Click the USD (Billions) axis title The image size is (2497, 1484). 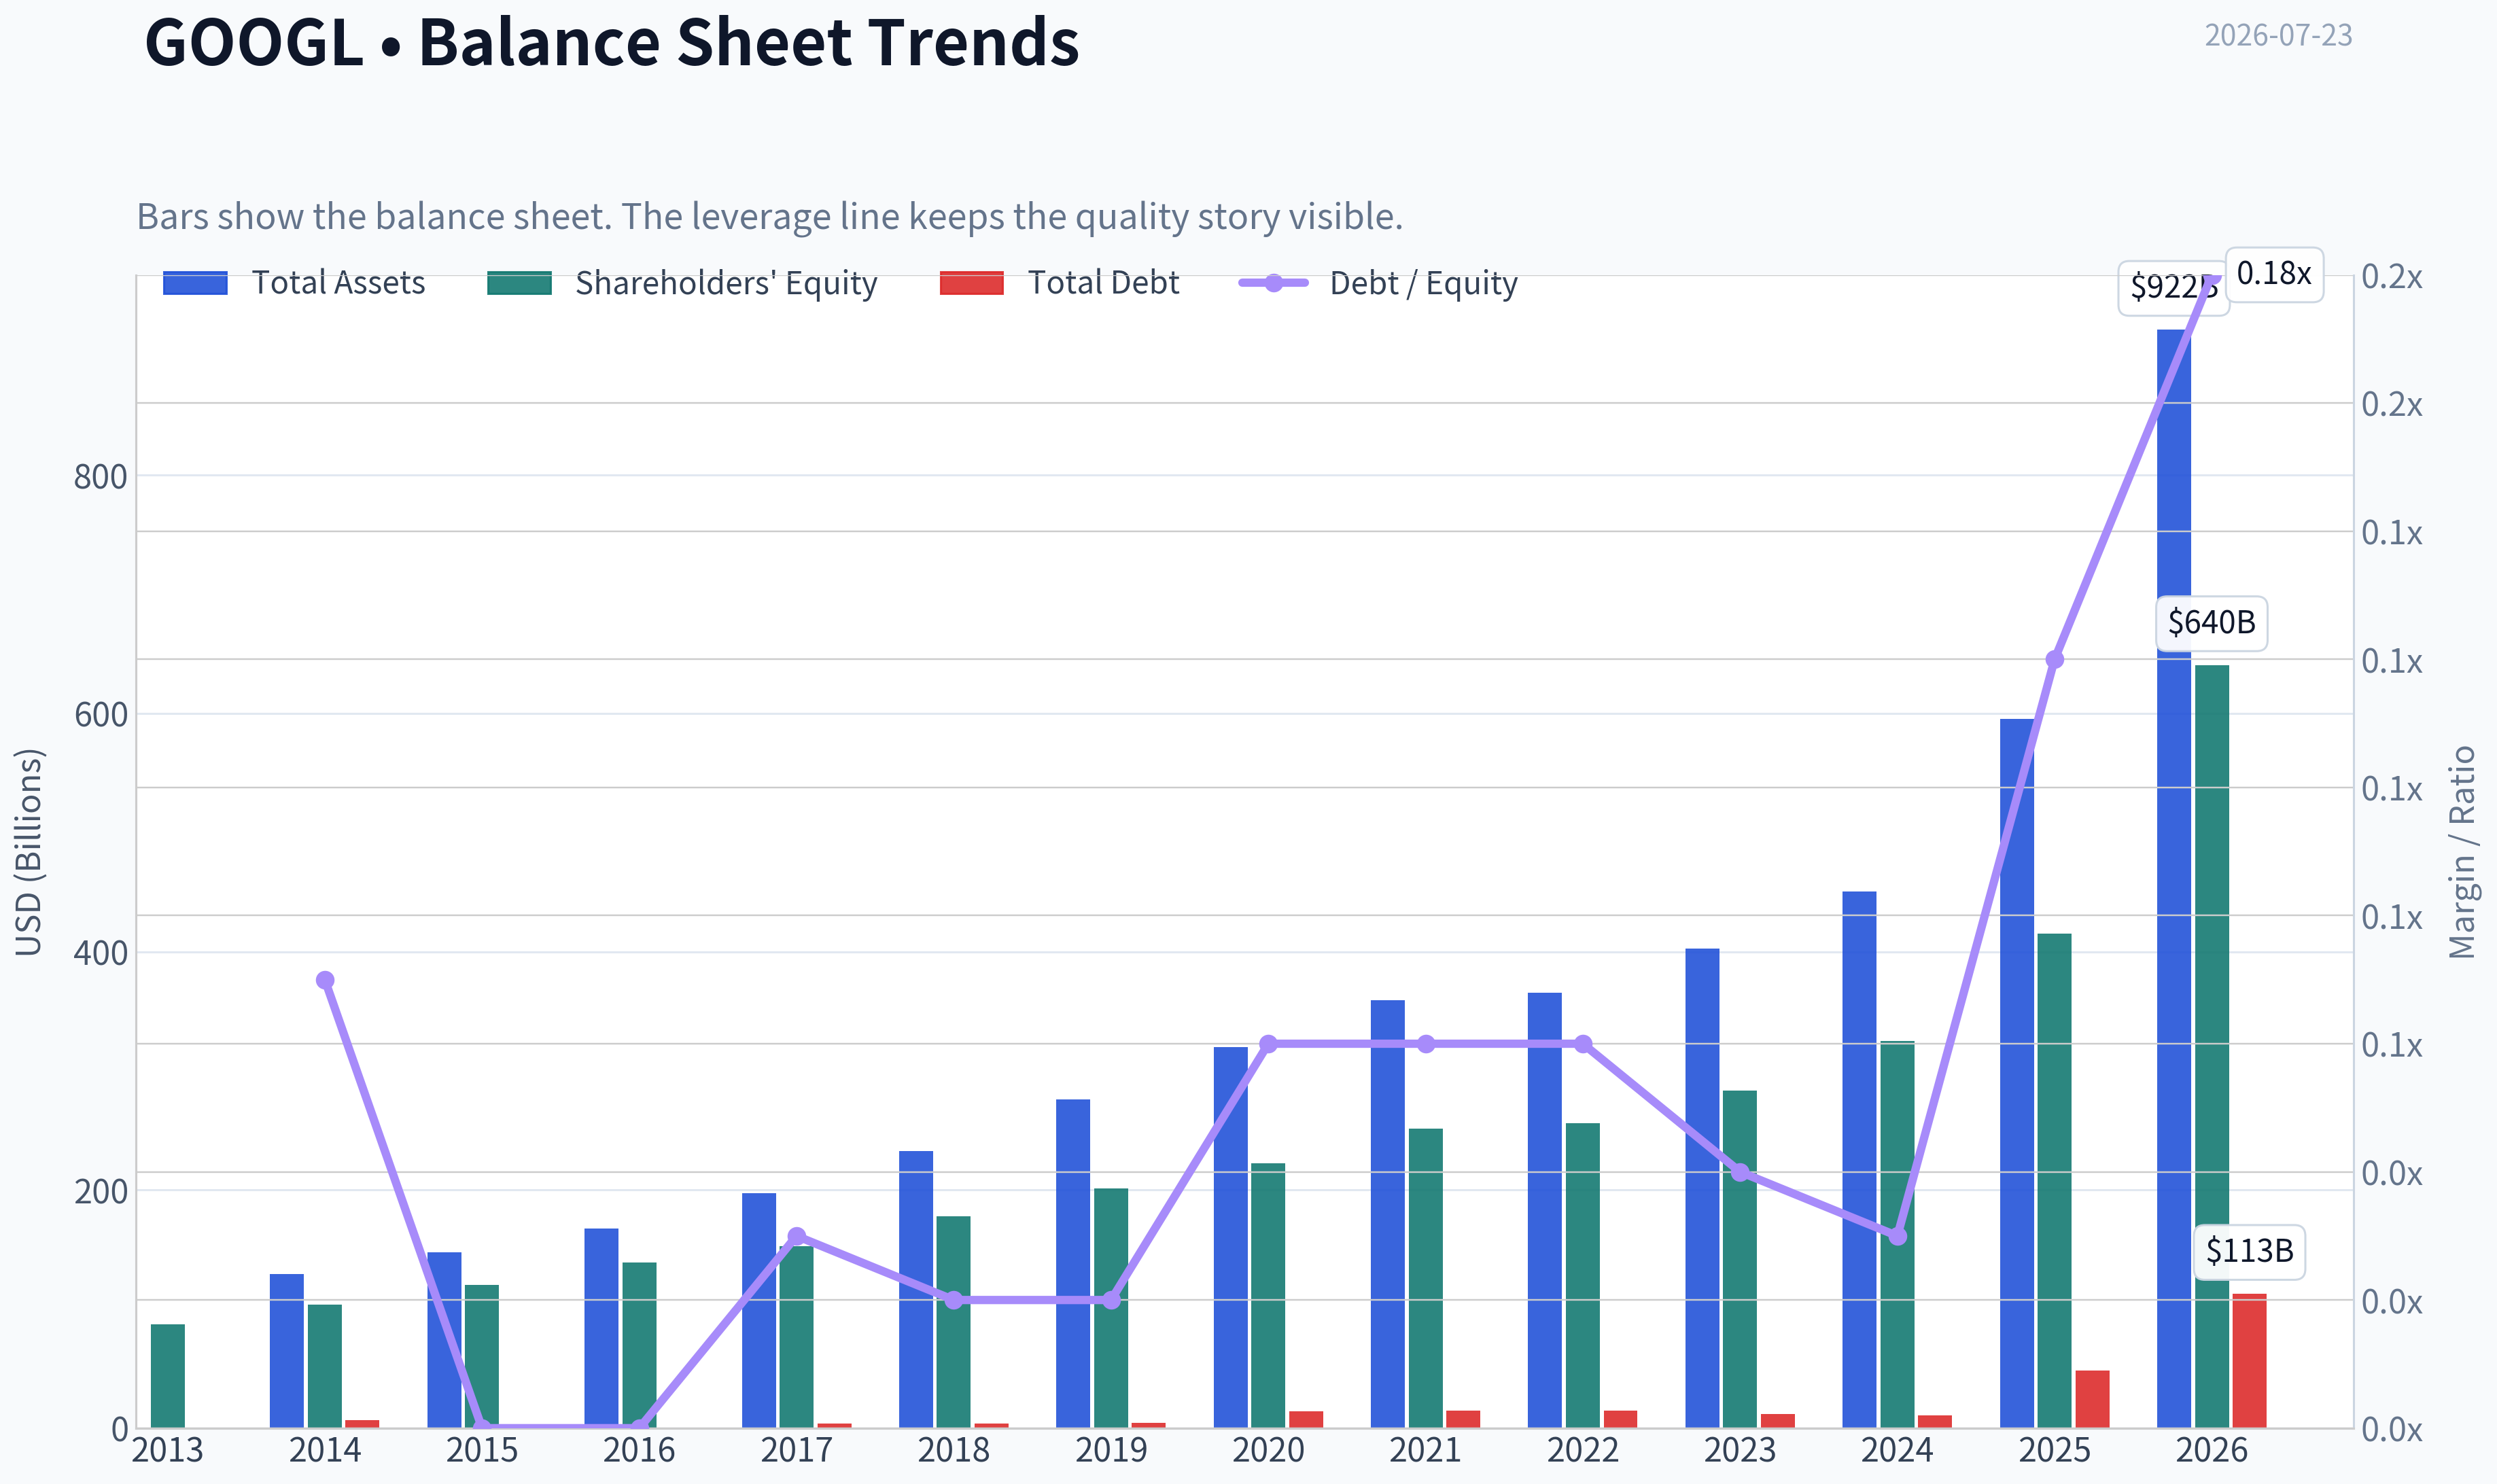[29, 852]
